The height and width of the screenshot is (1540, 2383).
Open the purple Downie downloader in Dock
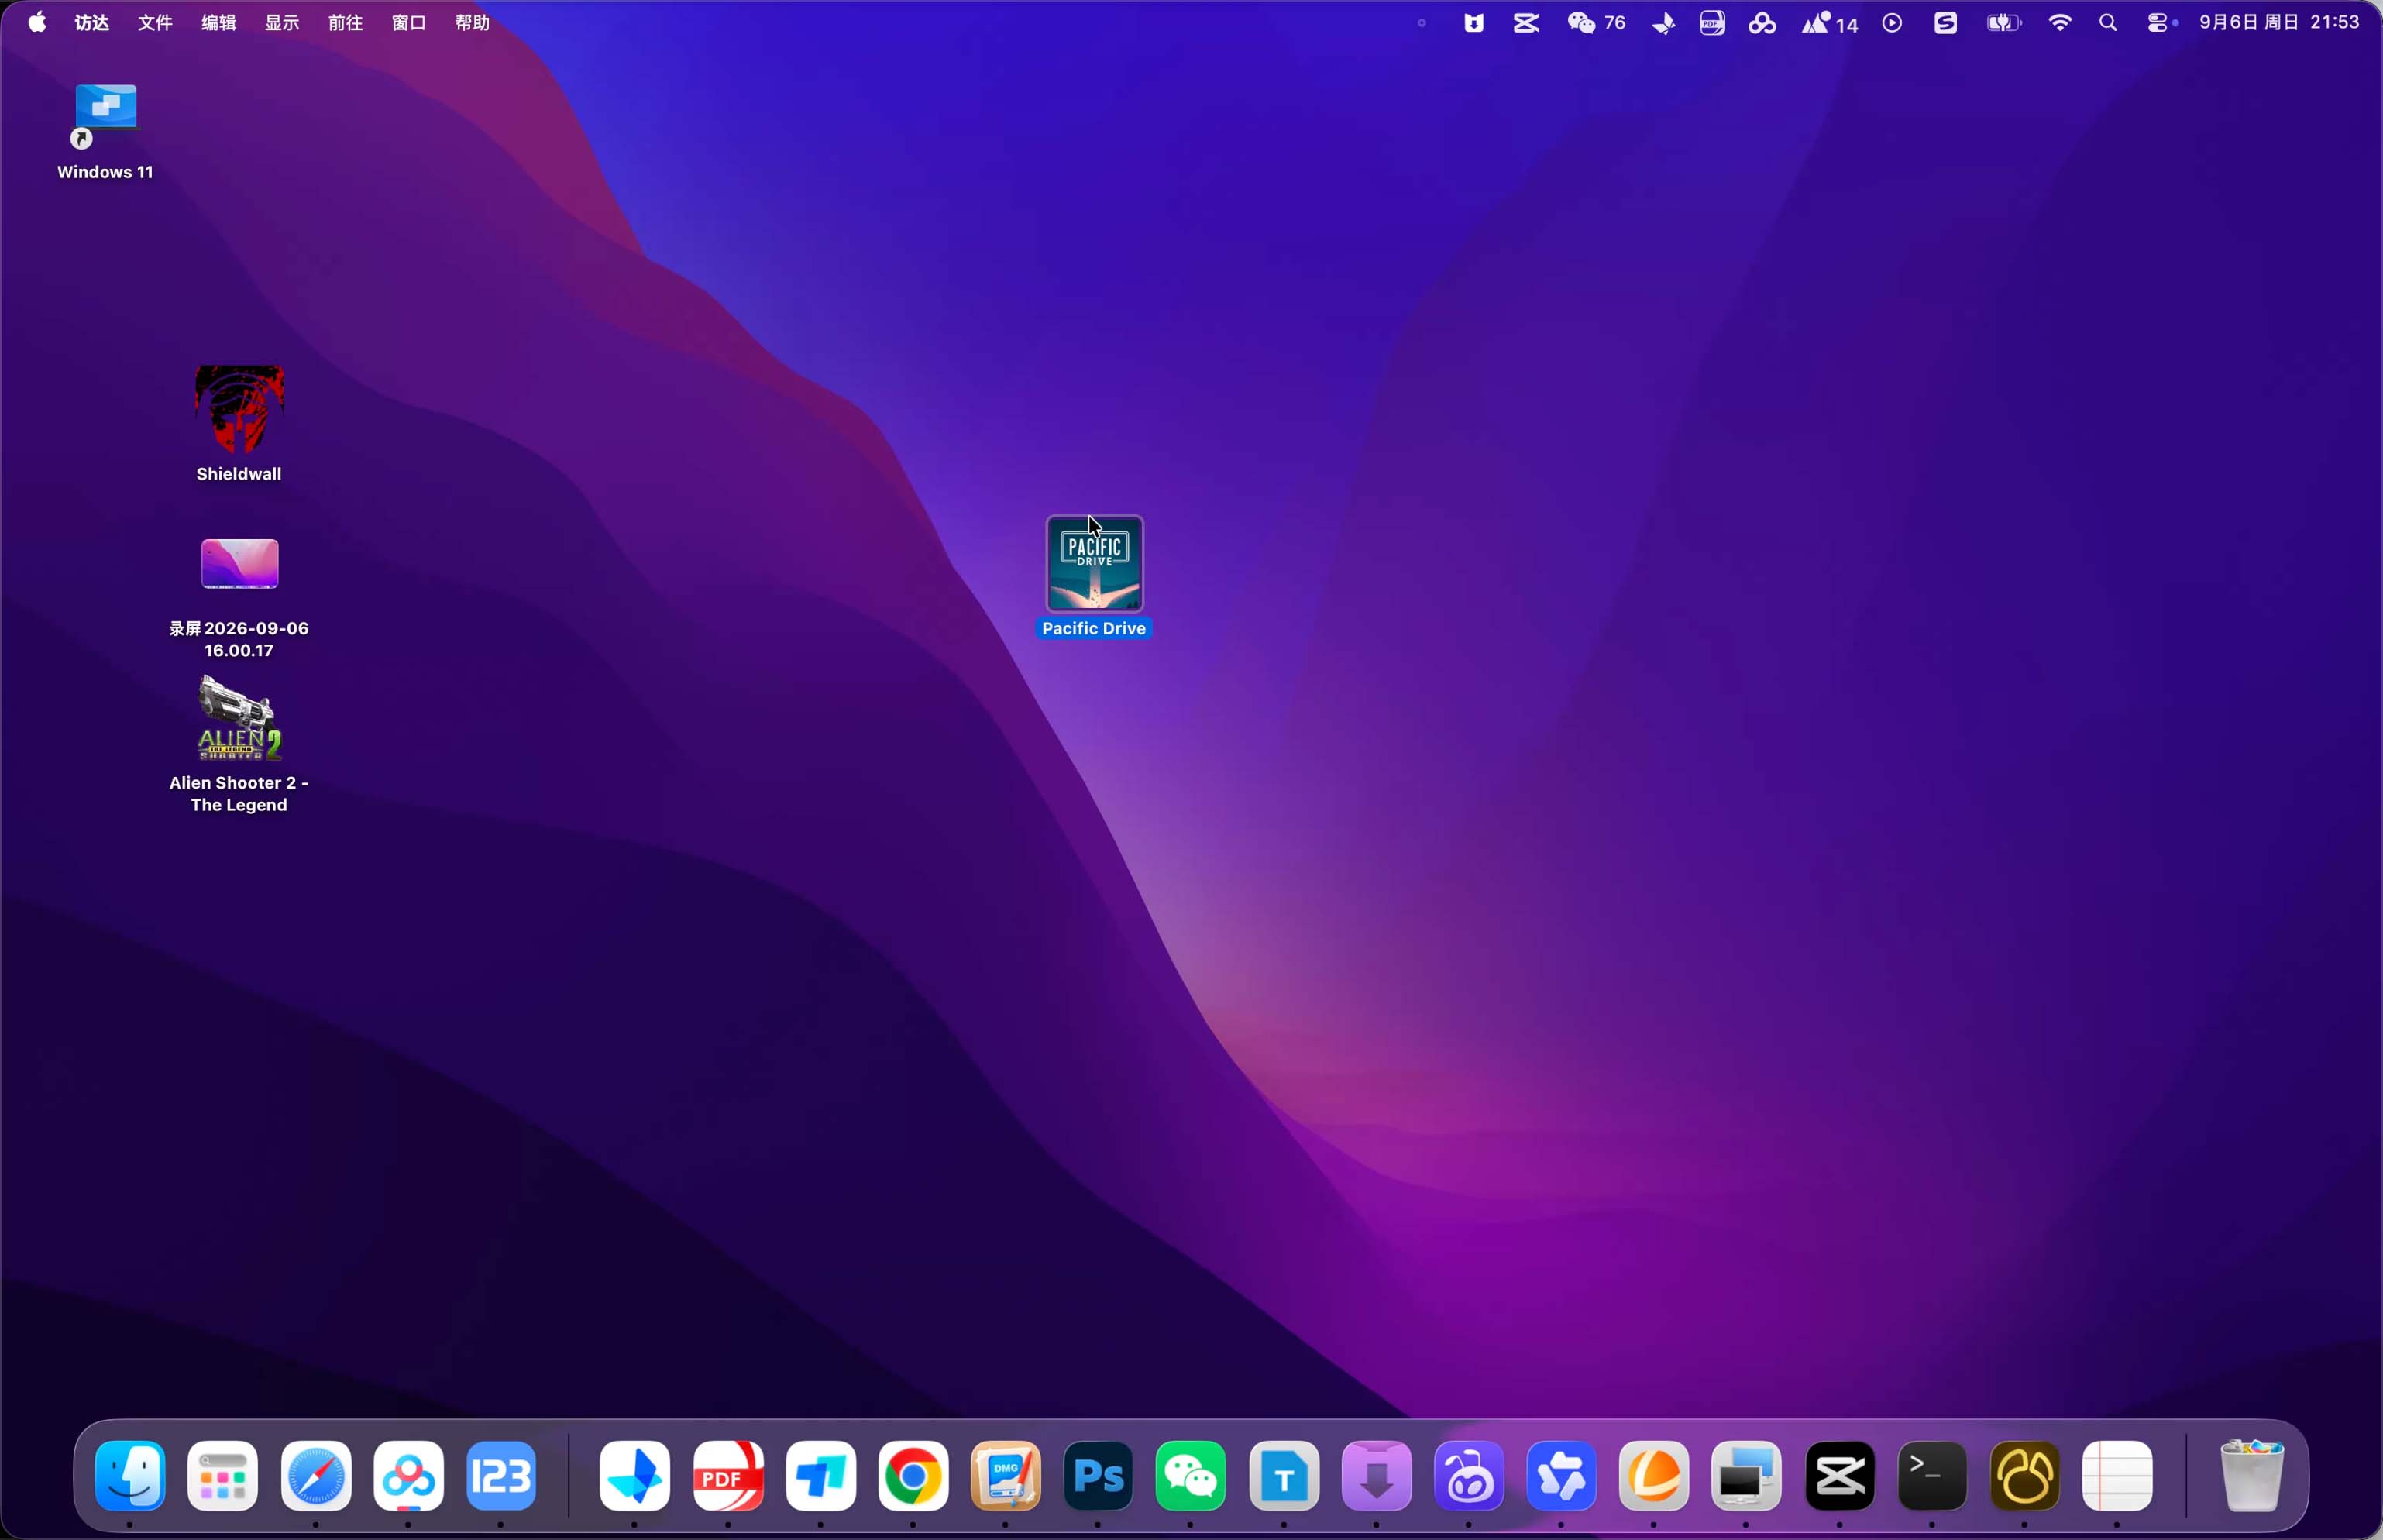1377,1476
